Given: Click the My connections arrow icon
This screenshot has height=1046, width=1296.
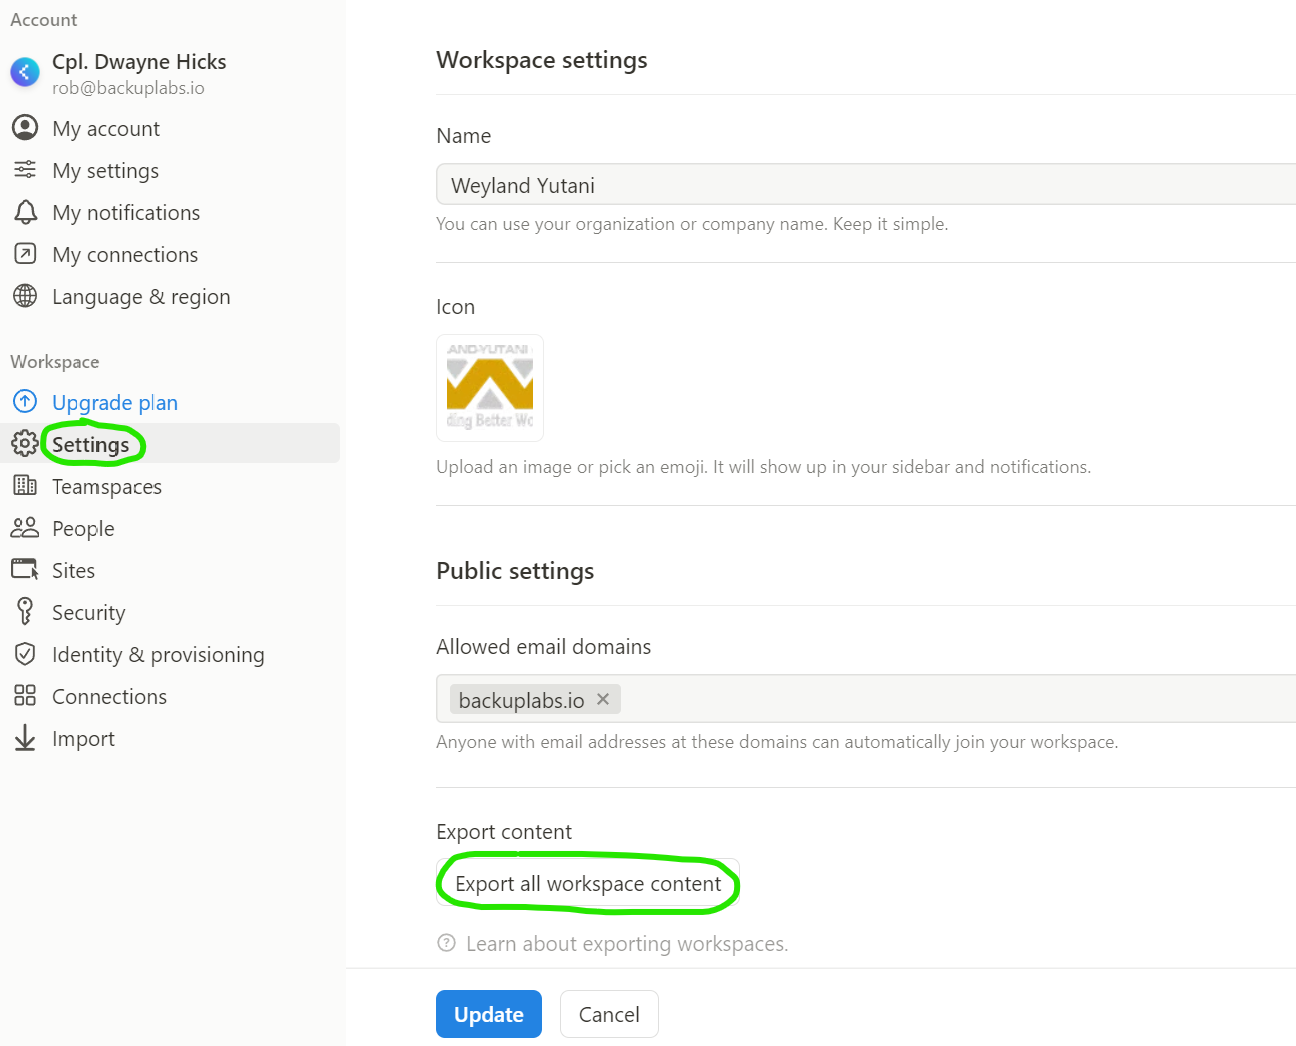Looking at the screenshot, I should coord(25,254).
